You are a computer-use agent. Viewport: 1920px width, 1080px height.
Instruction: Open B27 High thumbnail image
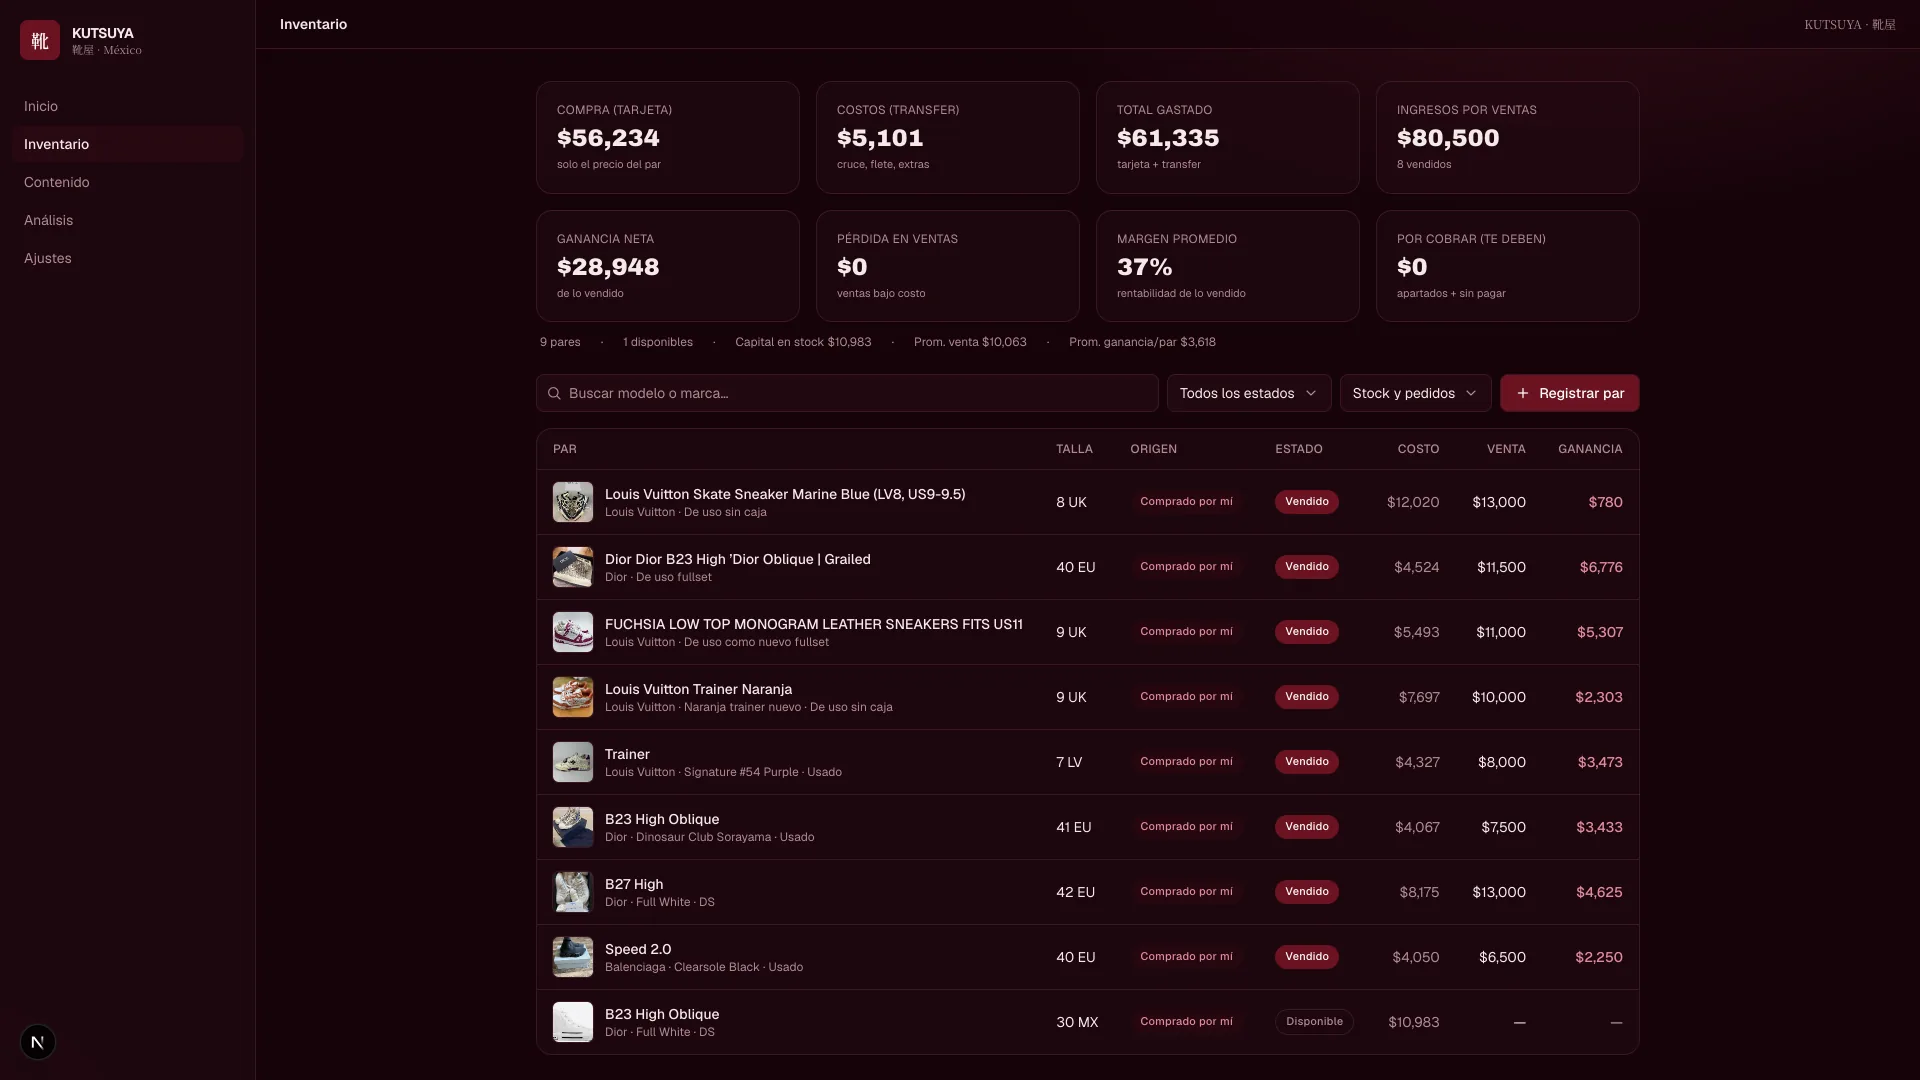(x=573, y=892)
